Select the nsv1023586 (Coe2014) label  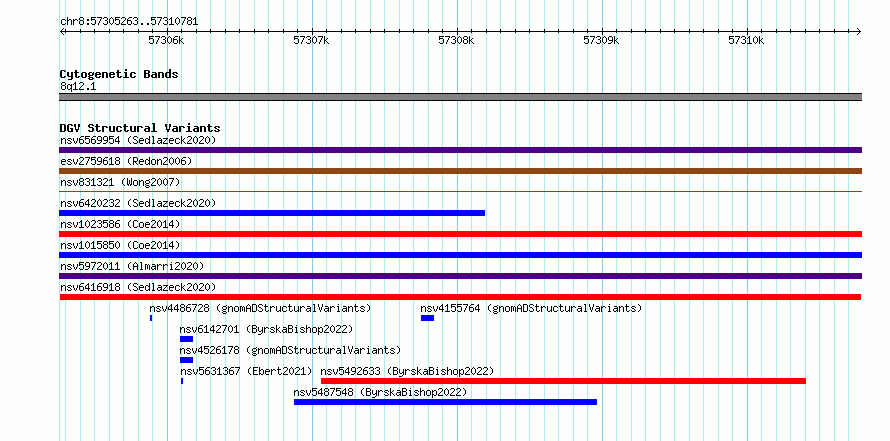point(120,224)
